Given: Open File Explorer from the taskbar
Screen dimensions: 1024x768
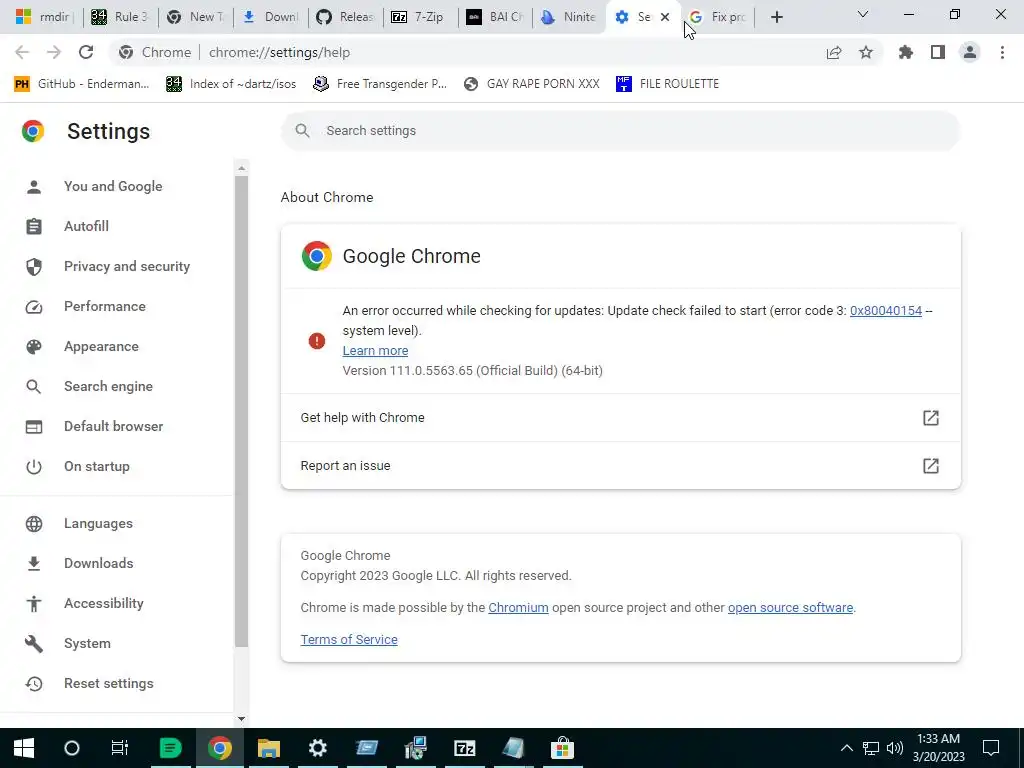Looking at the screenshot, I should pyautogui.click(x=268, y=748).
